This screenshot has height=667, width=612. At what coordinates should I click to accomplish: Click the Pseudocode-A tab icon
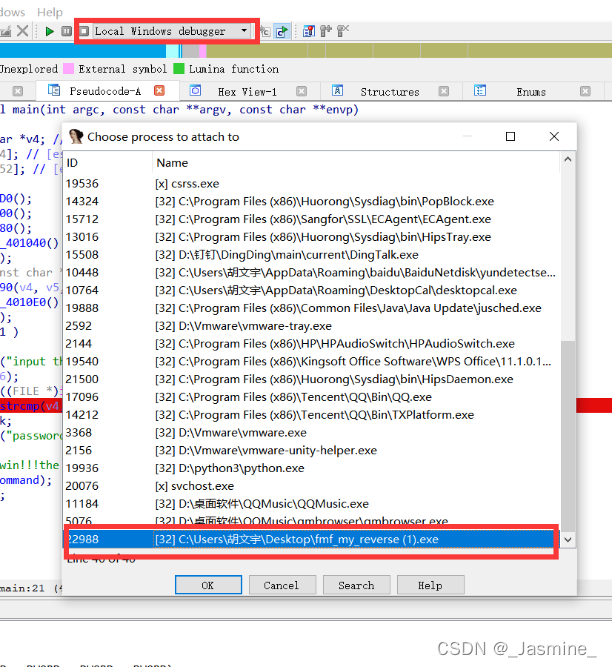[x=54, y=90]
